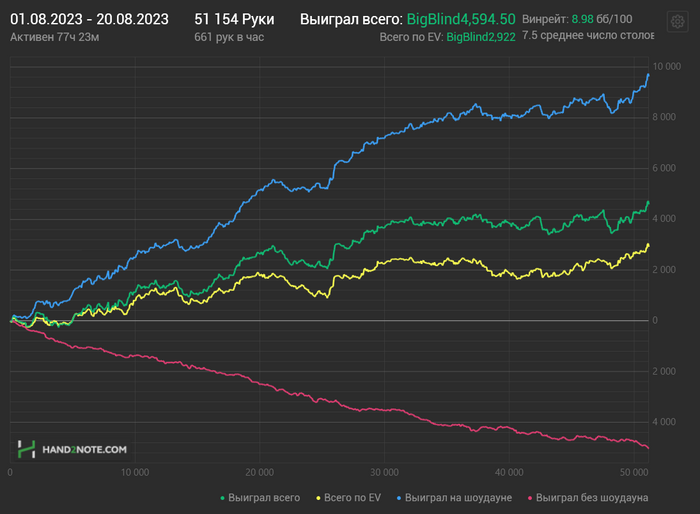Click the '40 000' x-axis label
The width and height of the screenshot is (700, 514).
click(509, 472)
